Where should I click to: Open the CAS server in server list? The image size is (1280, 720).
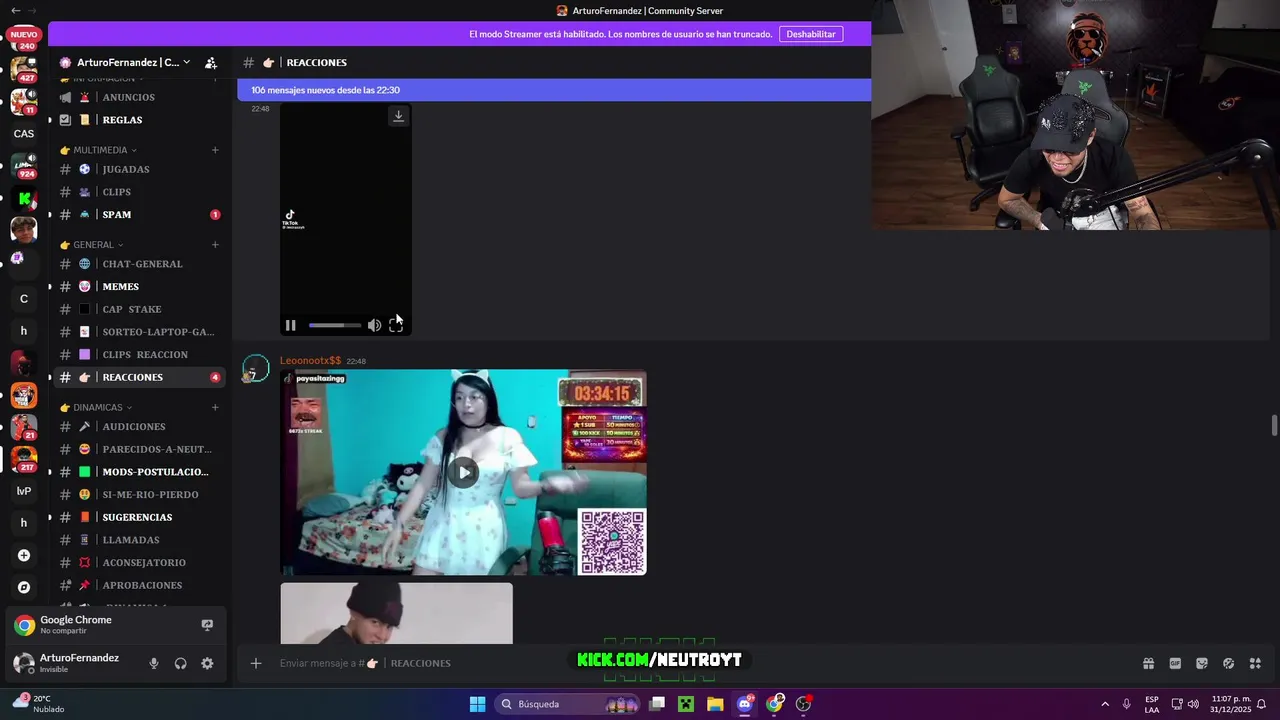pos(24,134)
